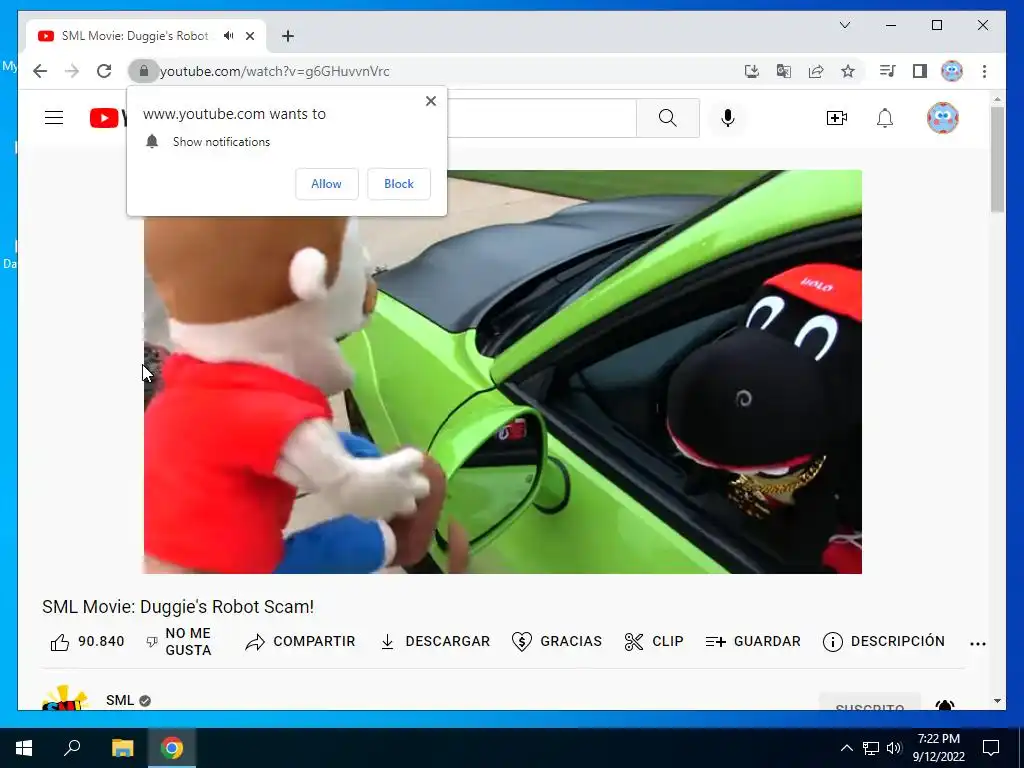
Task: Open the volume icon in system tray
Action: pyautogui.click(x=894, y=748)
